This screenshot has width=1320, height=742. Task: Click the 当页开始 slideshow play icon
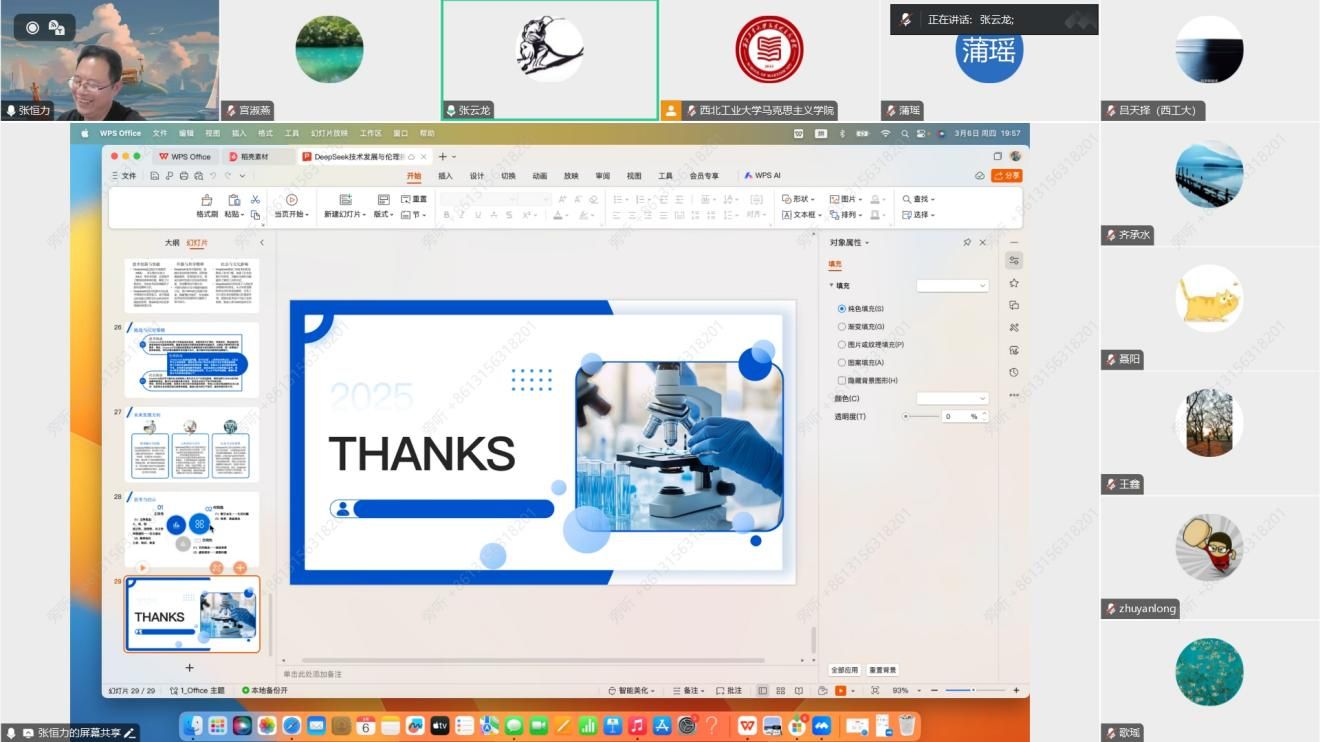pos(292,200)
